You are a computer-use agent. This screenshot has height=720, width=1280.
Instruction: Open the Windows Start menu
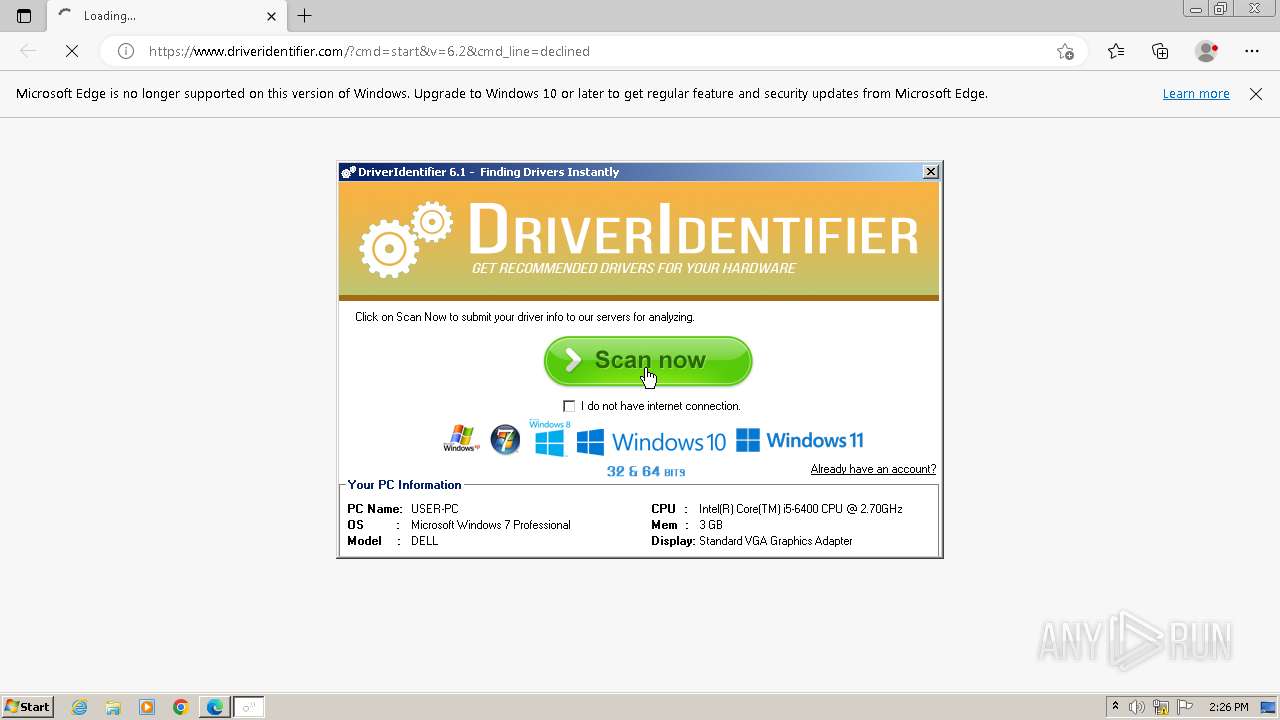28,707
